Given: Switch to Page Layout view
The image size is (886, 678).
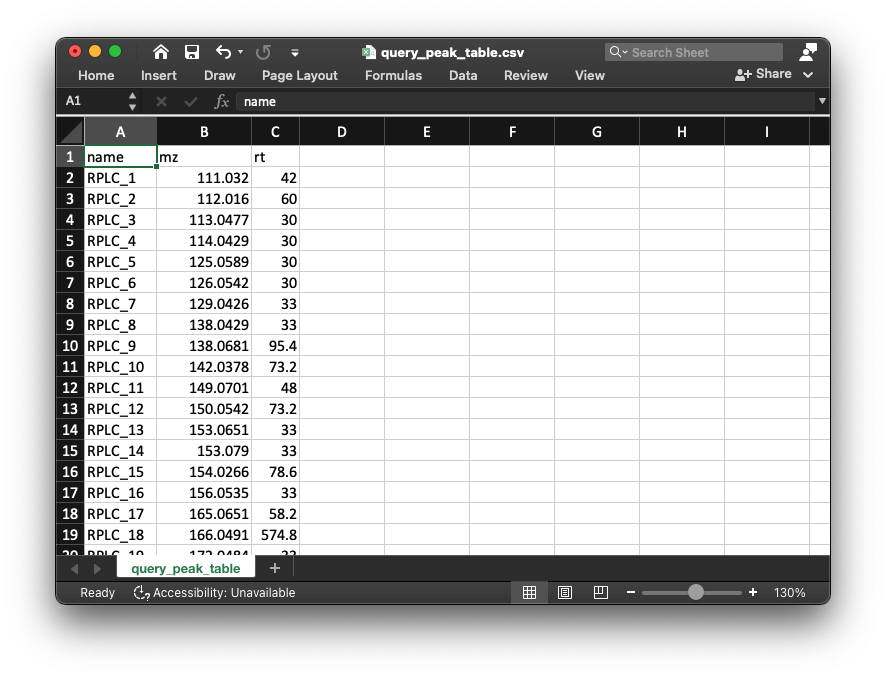Looking at the screenshot, I should click(x=565, y=592).
